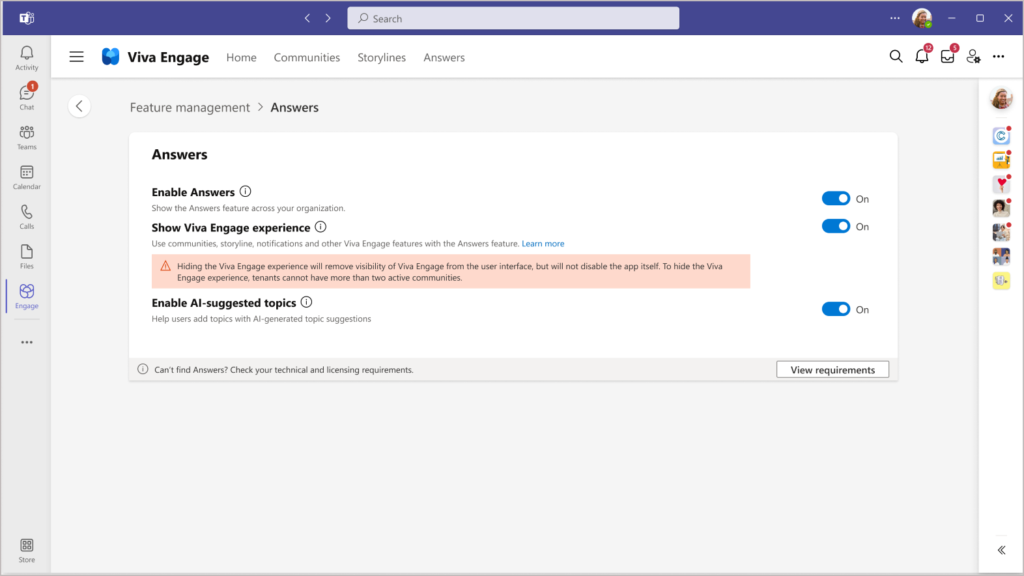The width and height of the screenshot is (1024, 576).
Task: Click the Teams Search box
Action: (x=513, y=18)
